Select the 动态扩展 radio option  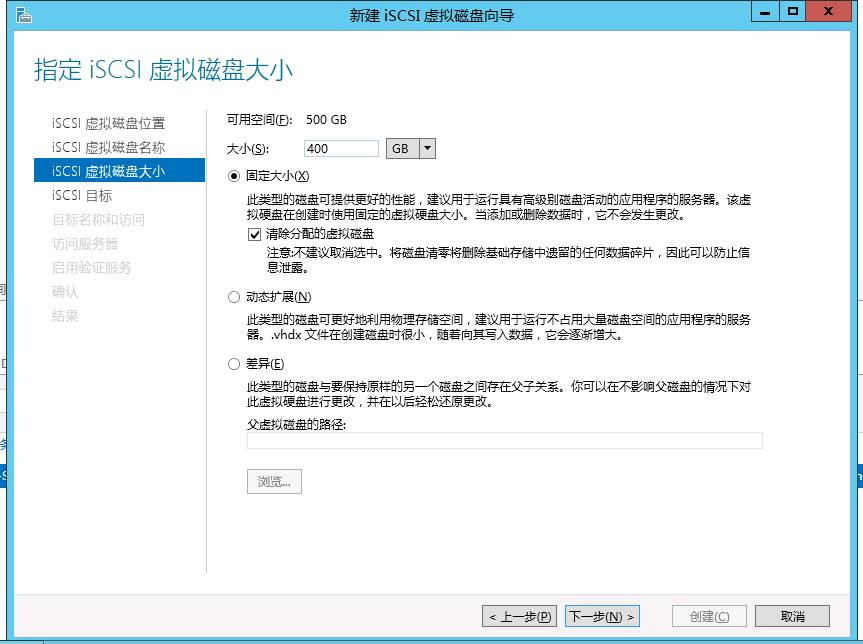234,297
